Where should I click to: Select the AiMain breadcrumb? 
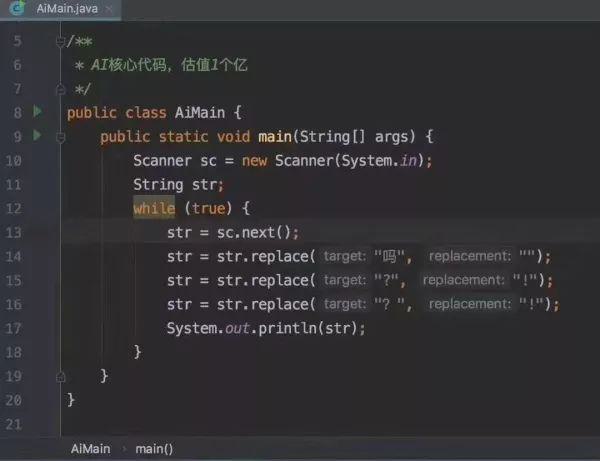point(90,449)
